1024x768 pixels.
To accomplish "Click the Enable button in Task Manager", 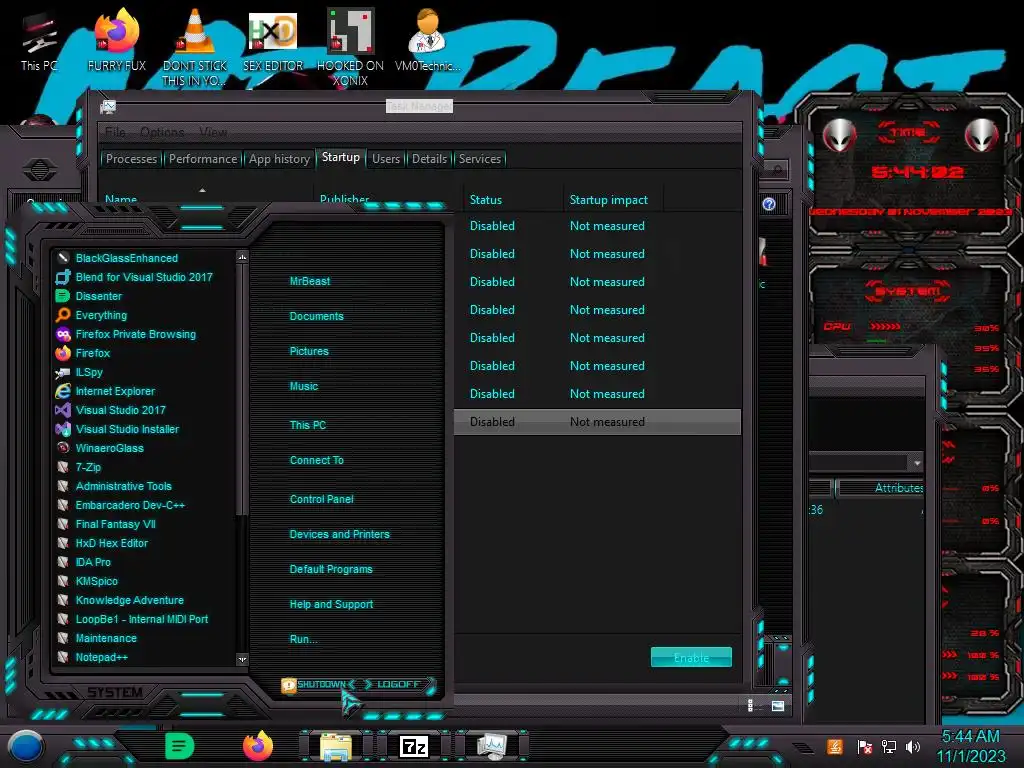I will pyautogui.click(x=691, y=658).
